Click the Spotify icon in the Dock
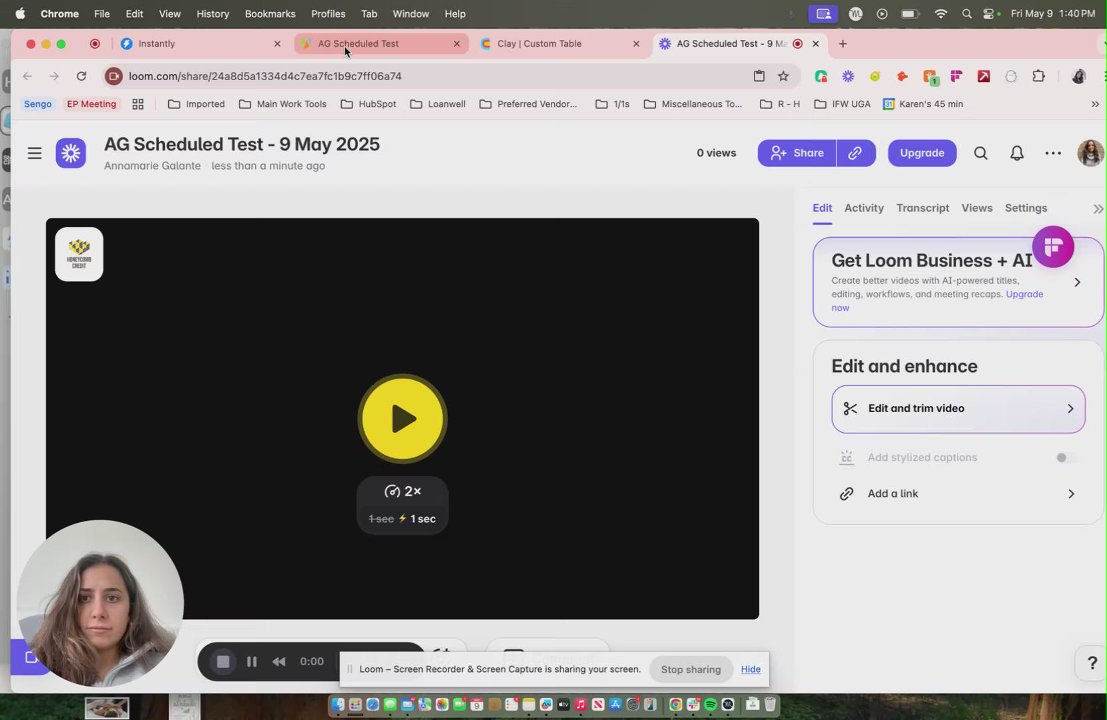Viewport: 1107px width, 720px height. pyautogui.click(x=710, y=704)
